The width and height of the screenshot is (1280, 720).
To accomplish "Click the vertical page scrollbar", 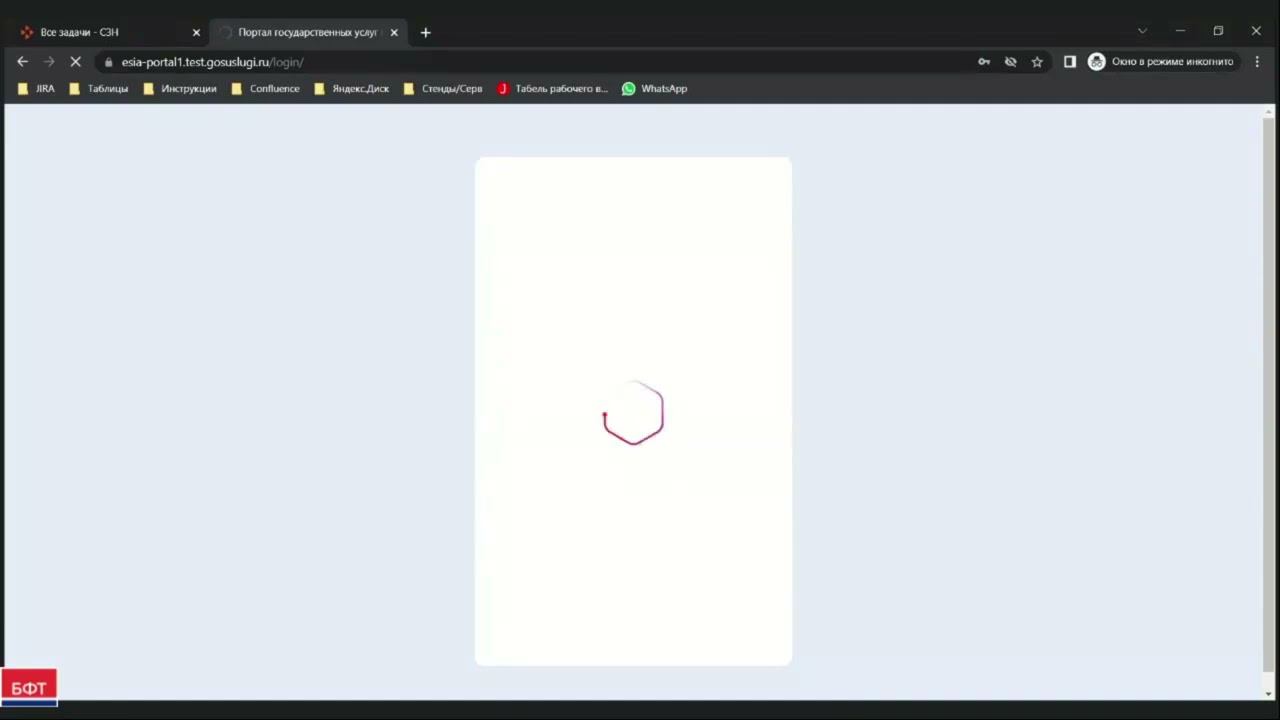I will (x=1269, y=395).
